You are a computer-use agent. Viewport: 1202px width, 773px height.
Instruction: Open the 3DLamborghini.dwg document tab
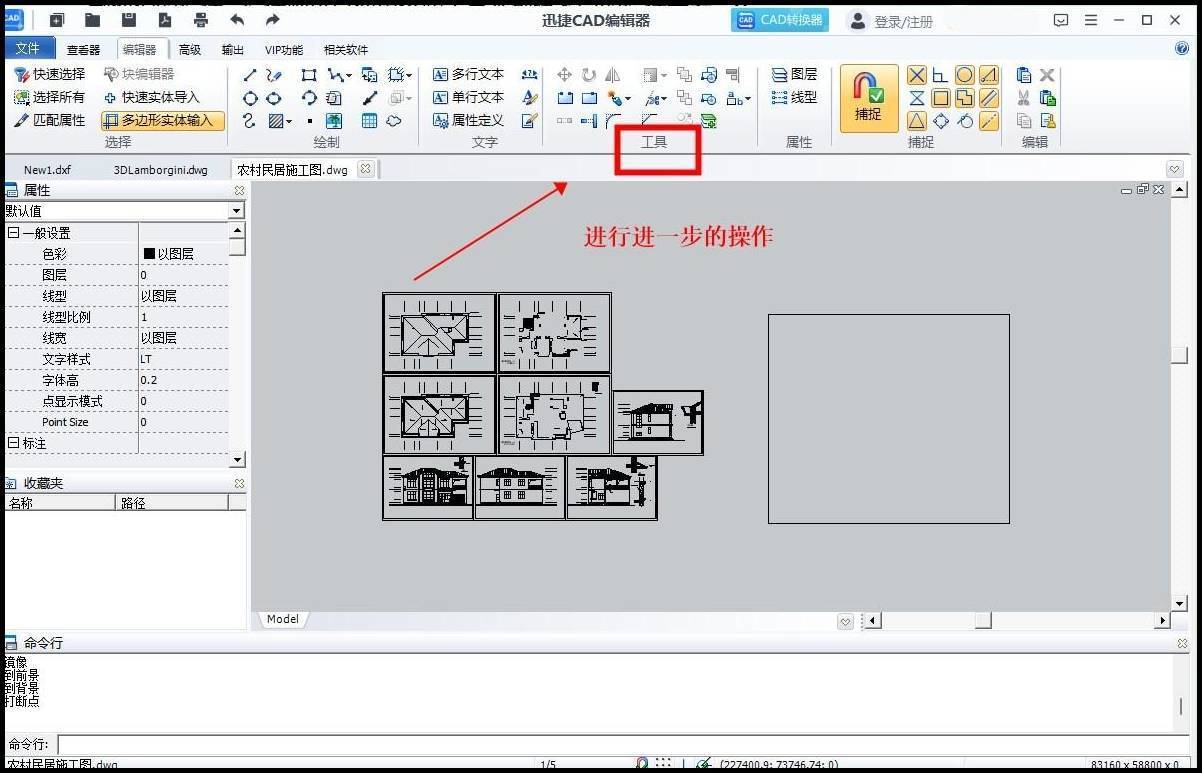pyautogui.click(x=159, y=169)
